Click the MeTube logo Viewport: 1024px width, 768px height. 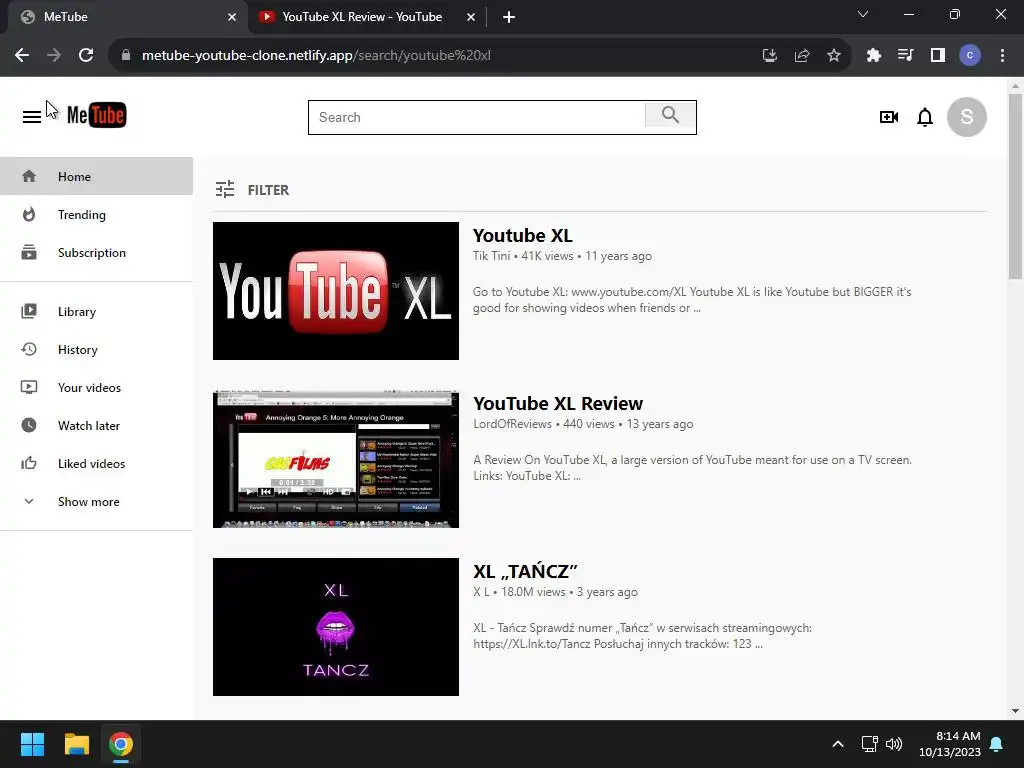97,115
